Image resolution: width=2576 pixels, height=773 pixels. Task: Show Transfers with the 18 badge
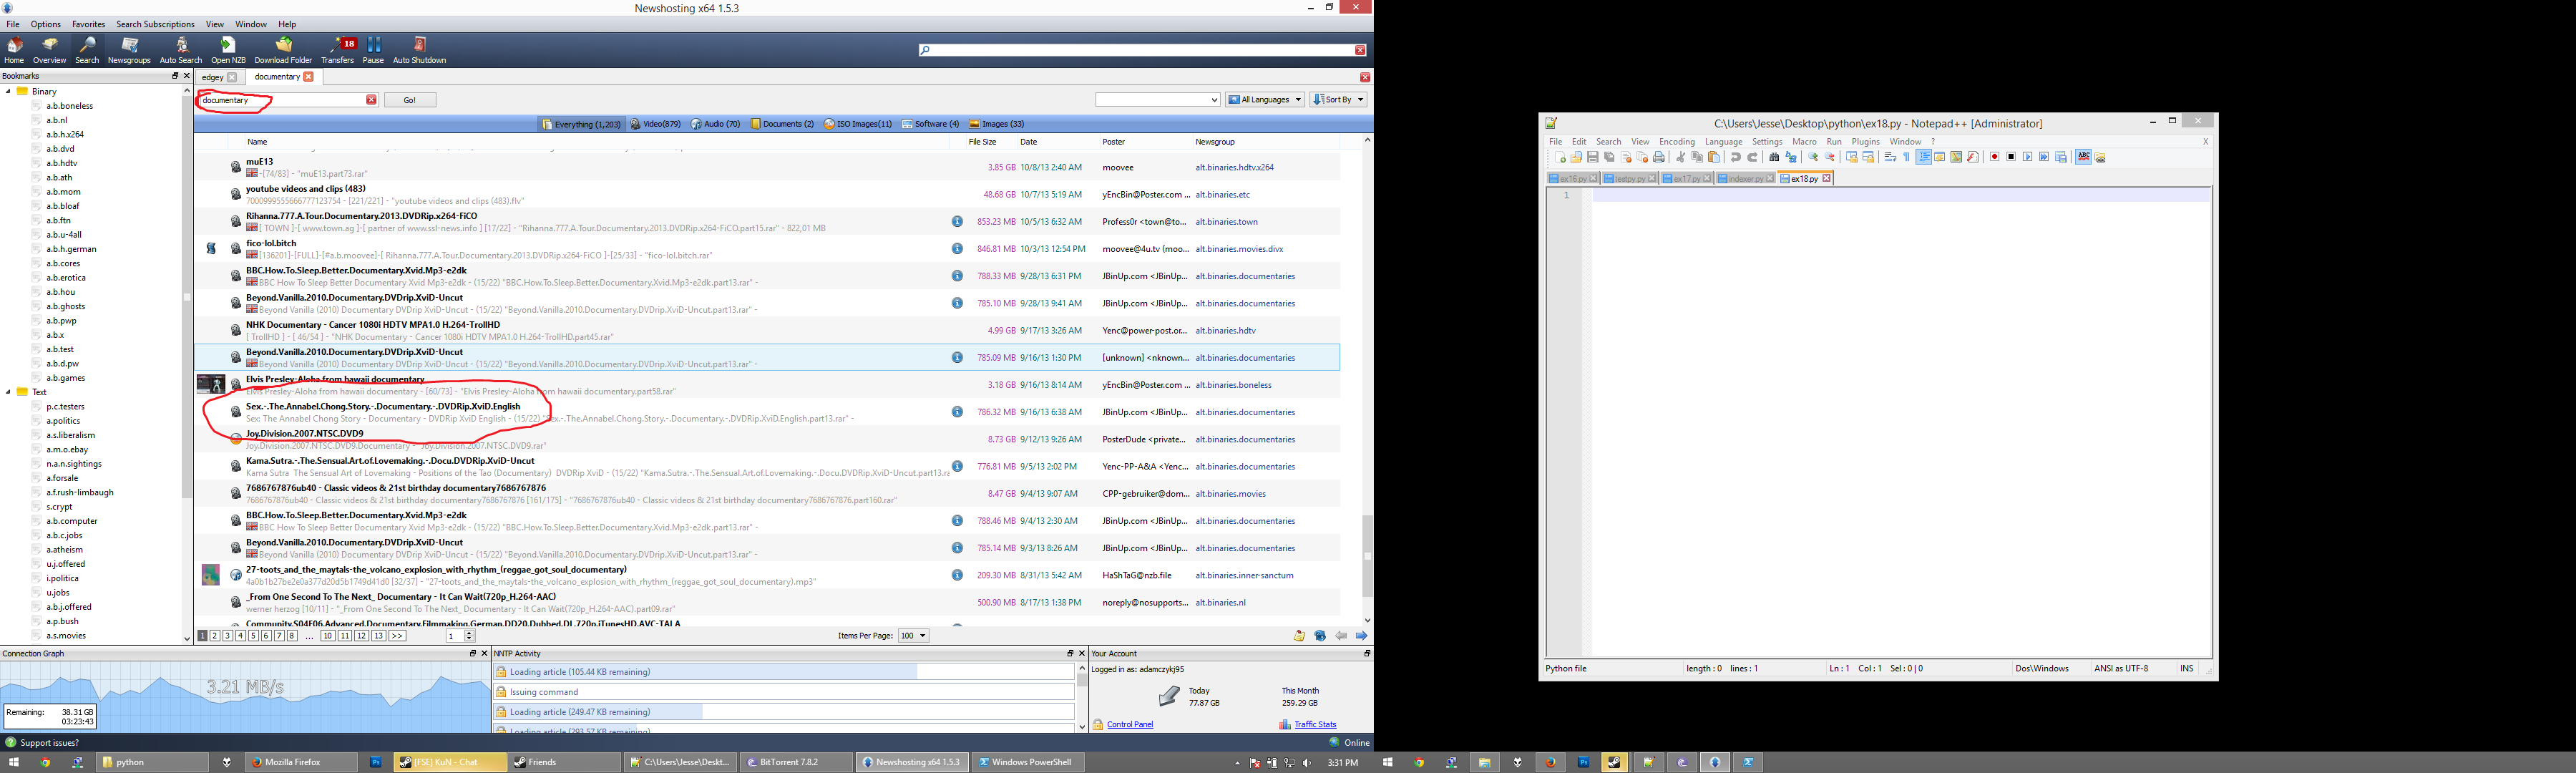(x=338, y=49)
